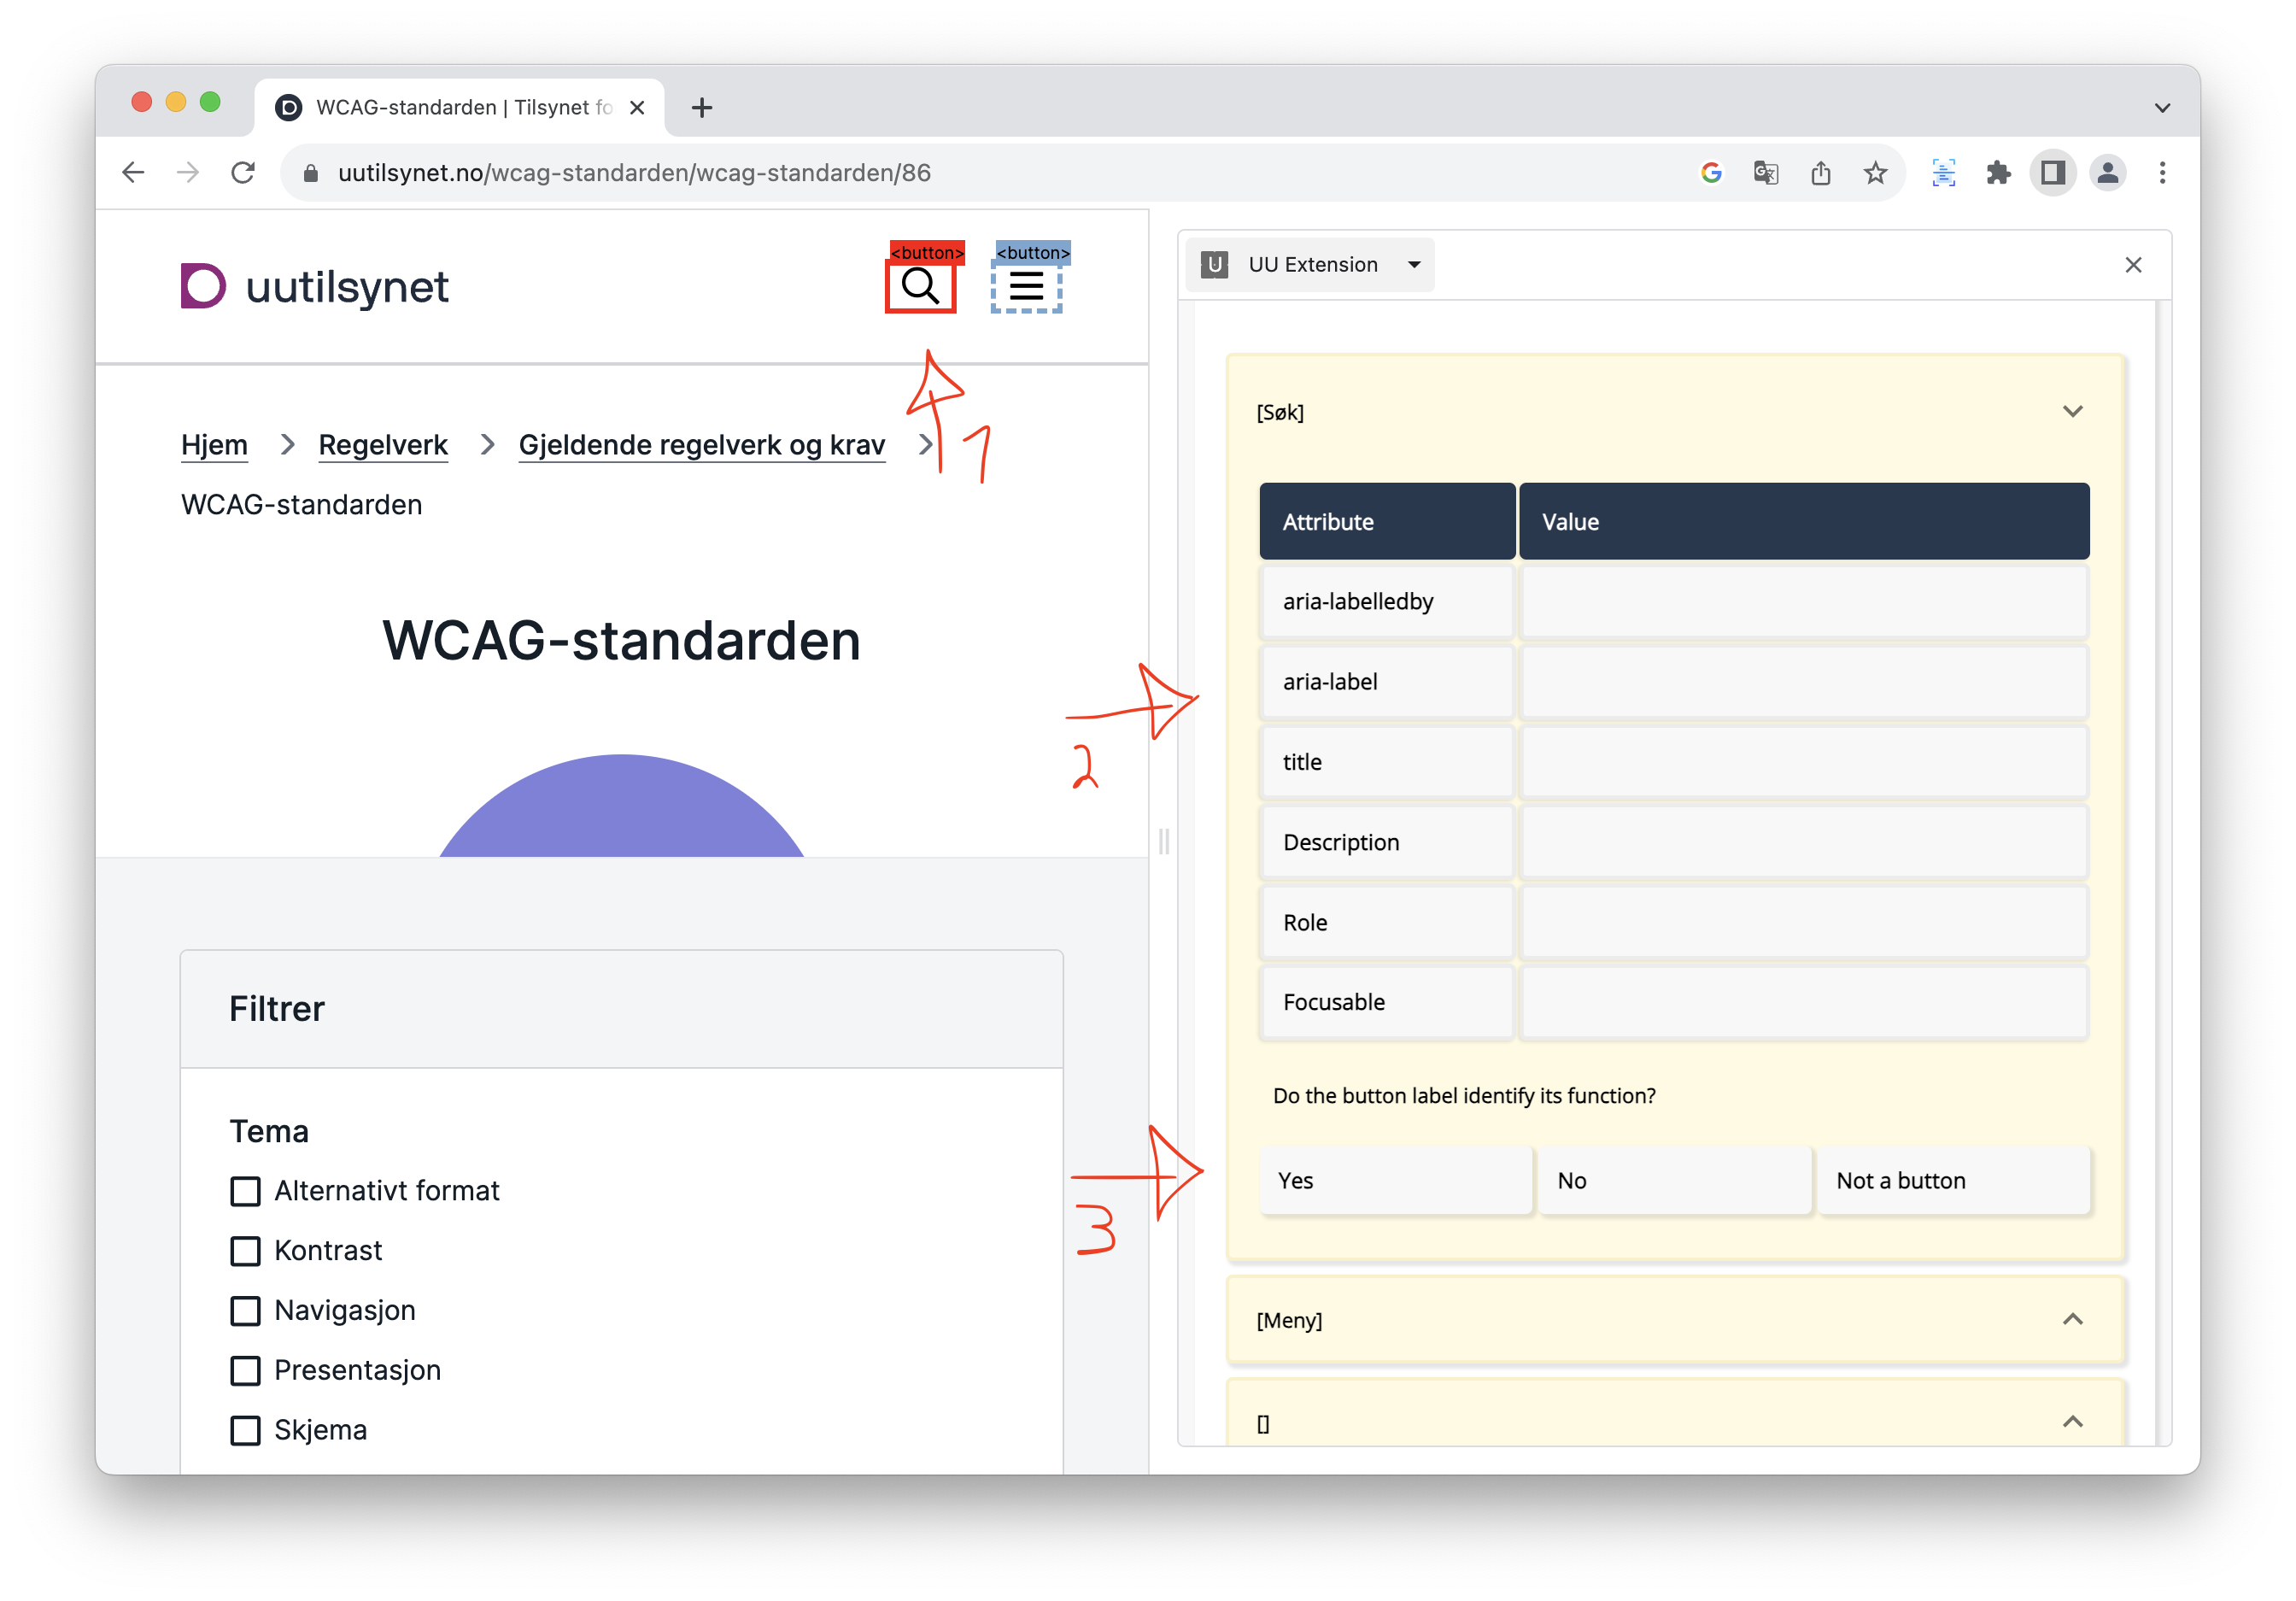
Task: Expand the [Meny] section
Action: (2072, 1320)
